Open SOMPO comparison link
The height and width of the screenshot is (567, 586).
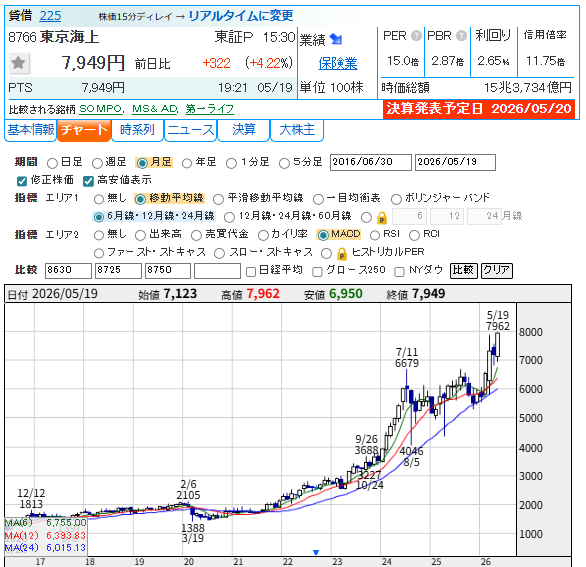(101, 109)
